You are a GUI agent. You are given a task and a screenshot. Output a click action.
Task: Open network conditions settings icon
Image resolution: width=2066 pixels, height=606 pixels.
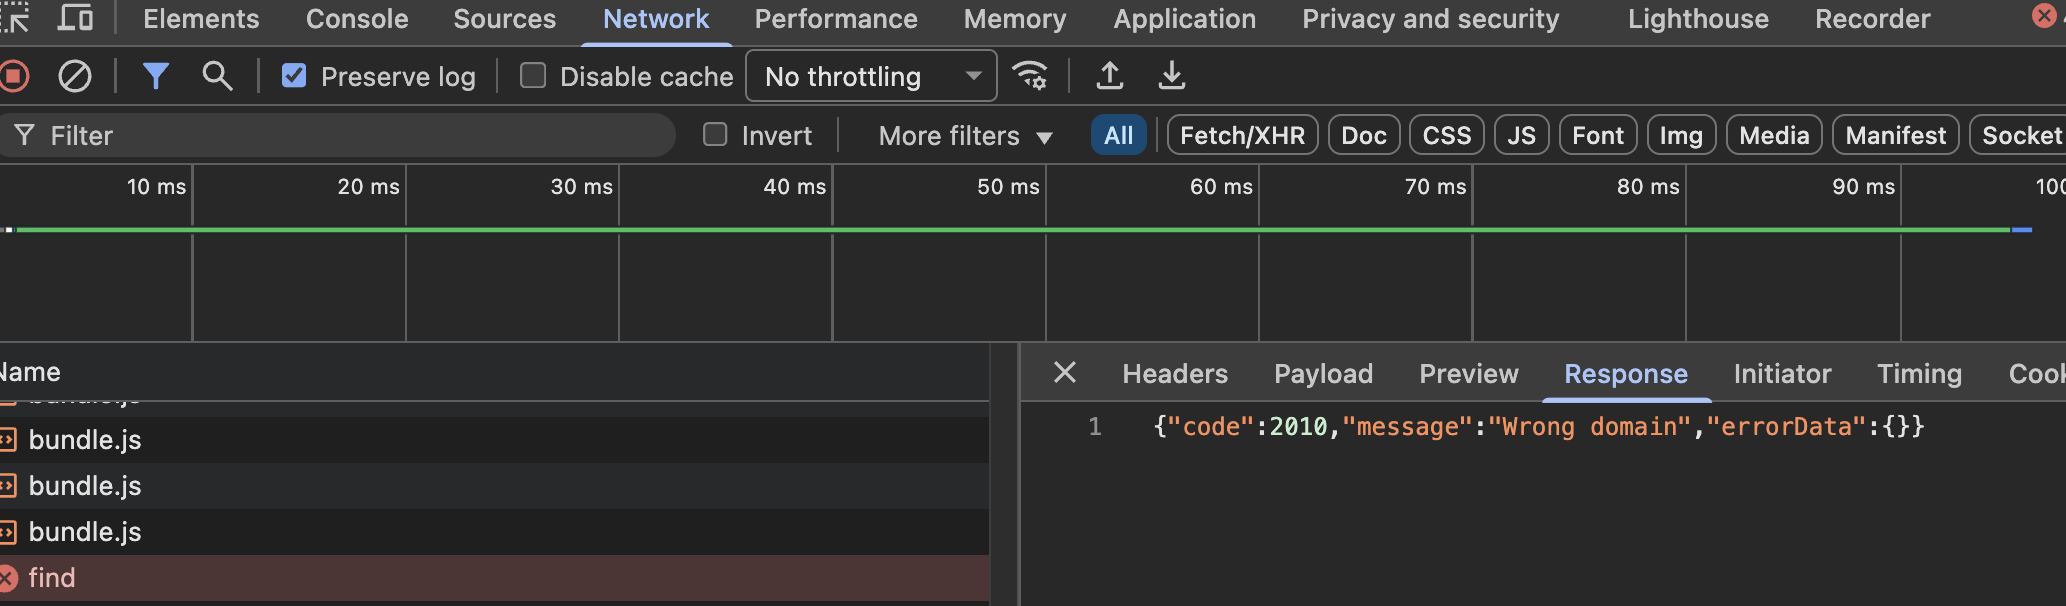(x=1030, y=76)
